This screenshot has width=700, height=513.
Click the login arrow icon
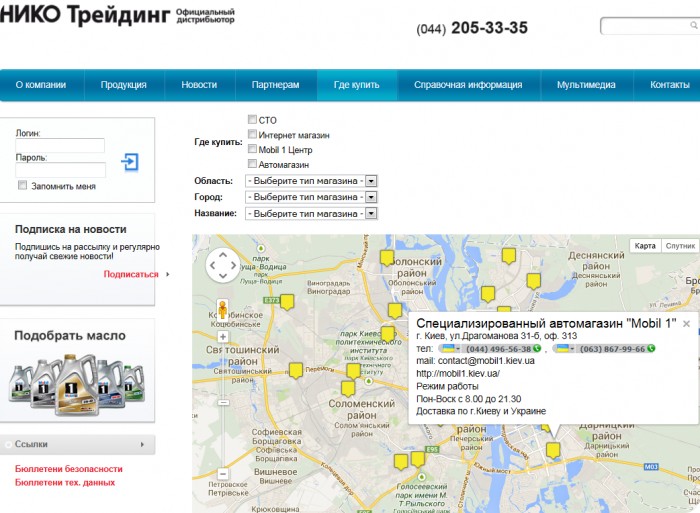click(130, 162)
